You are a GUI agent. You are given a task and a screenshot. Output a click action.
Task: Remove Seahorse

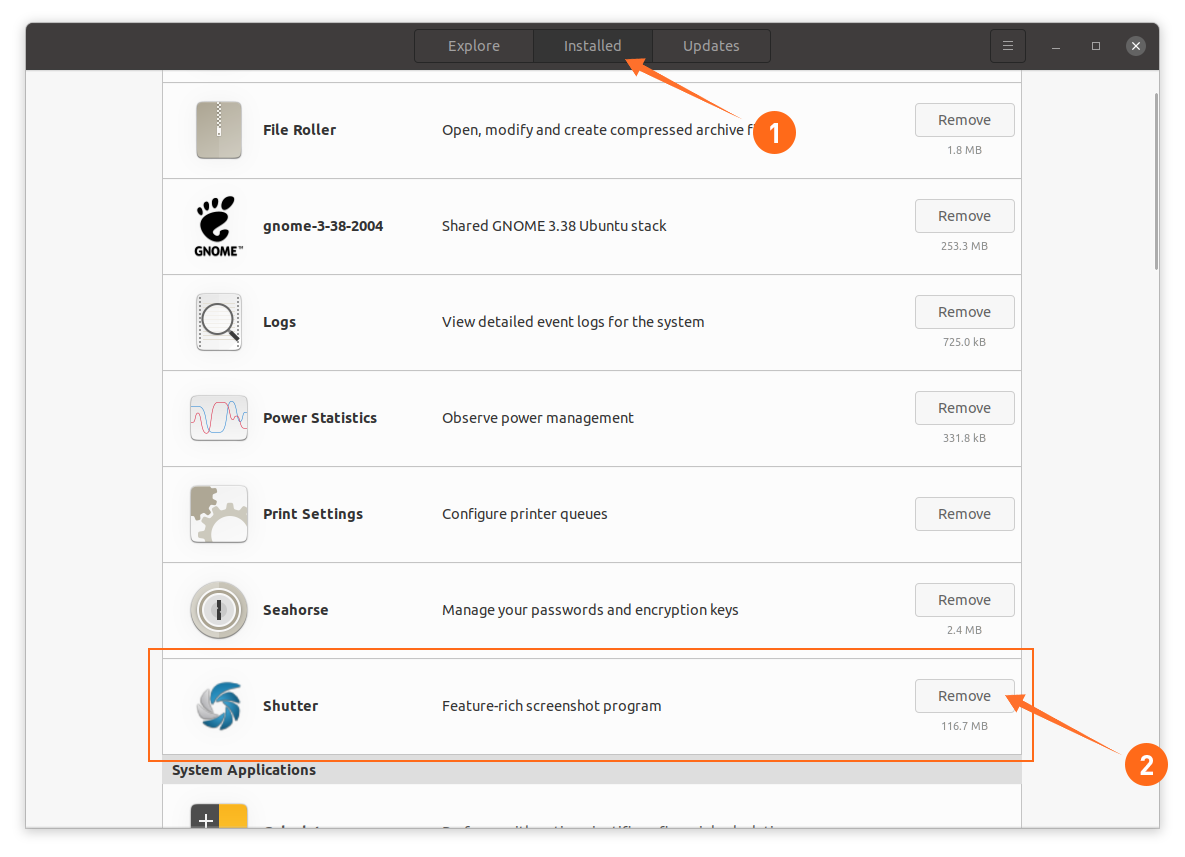pyautogui.click(x=964, y=600)
